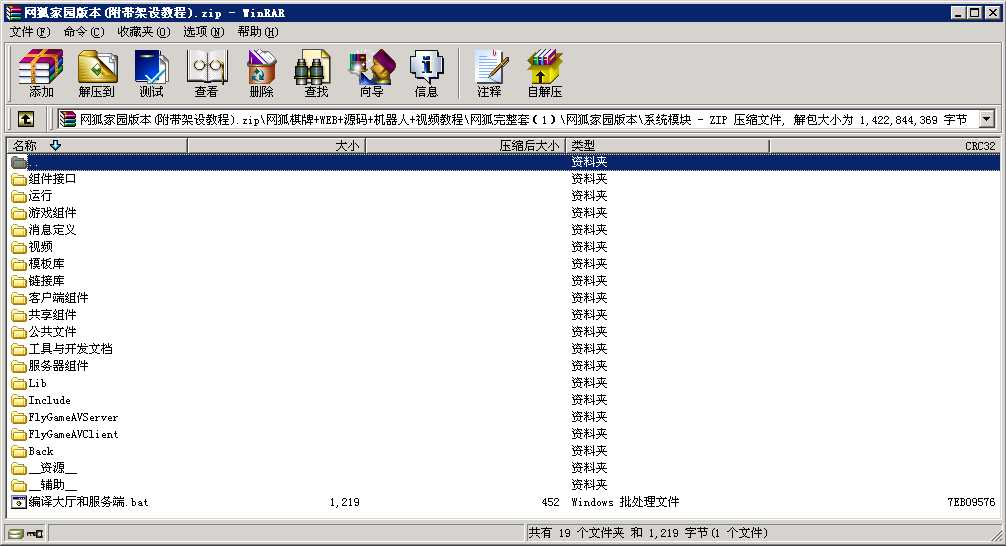This screenshot has height=546, width=1006.
Task: Select the Lib folder name
Action: (37, 383)
